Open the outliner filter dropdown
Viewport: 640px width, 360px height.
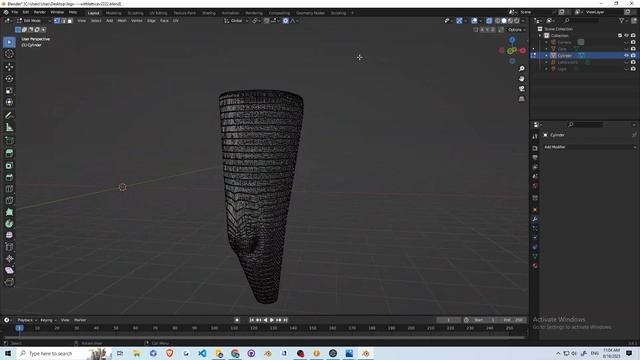623,20
